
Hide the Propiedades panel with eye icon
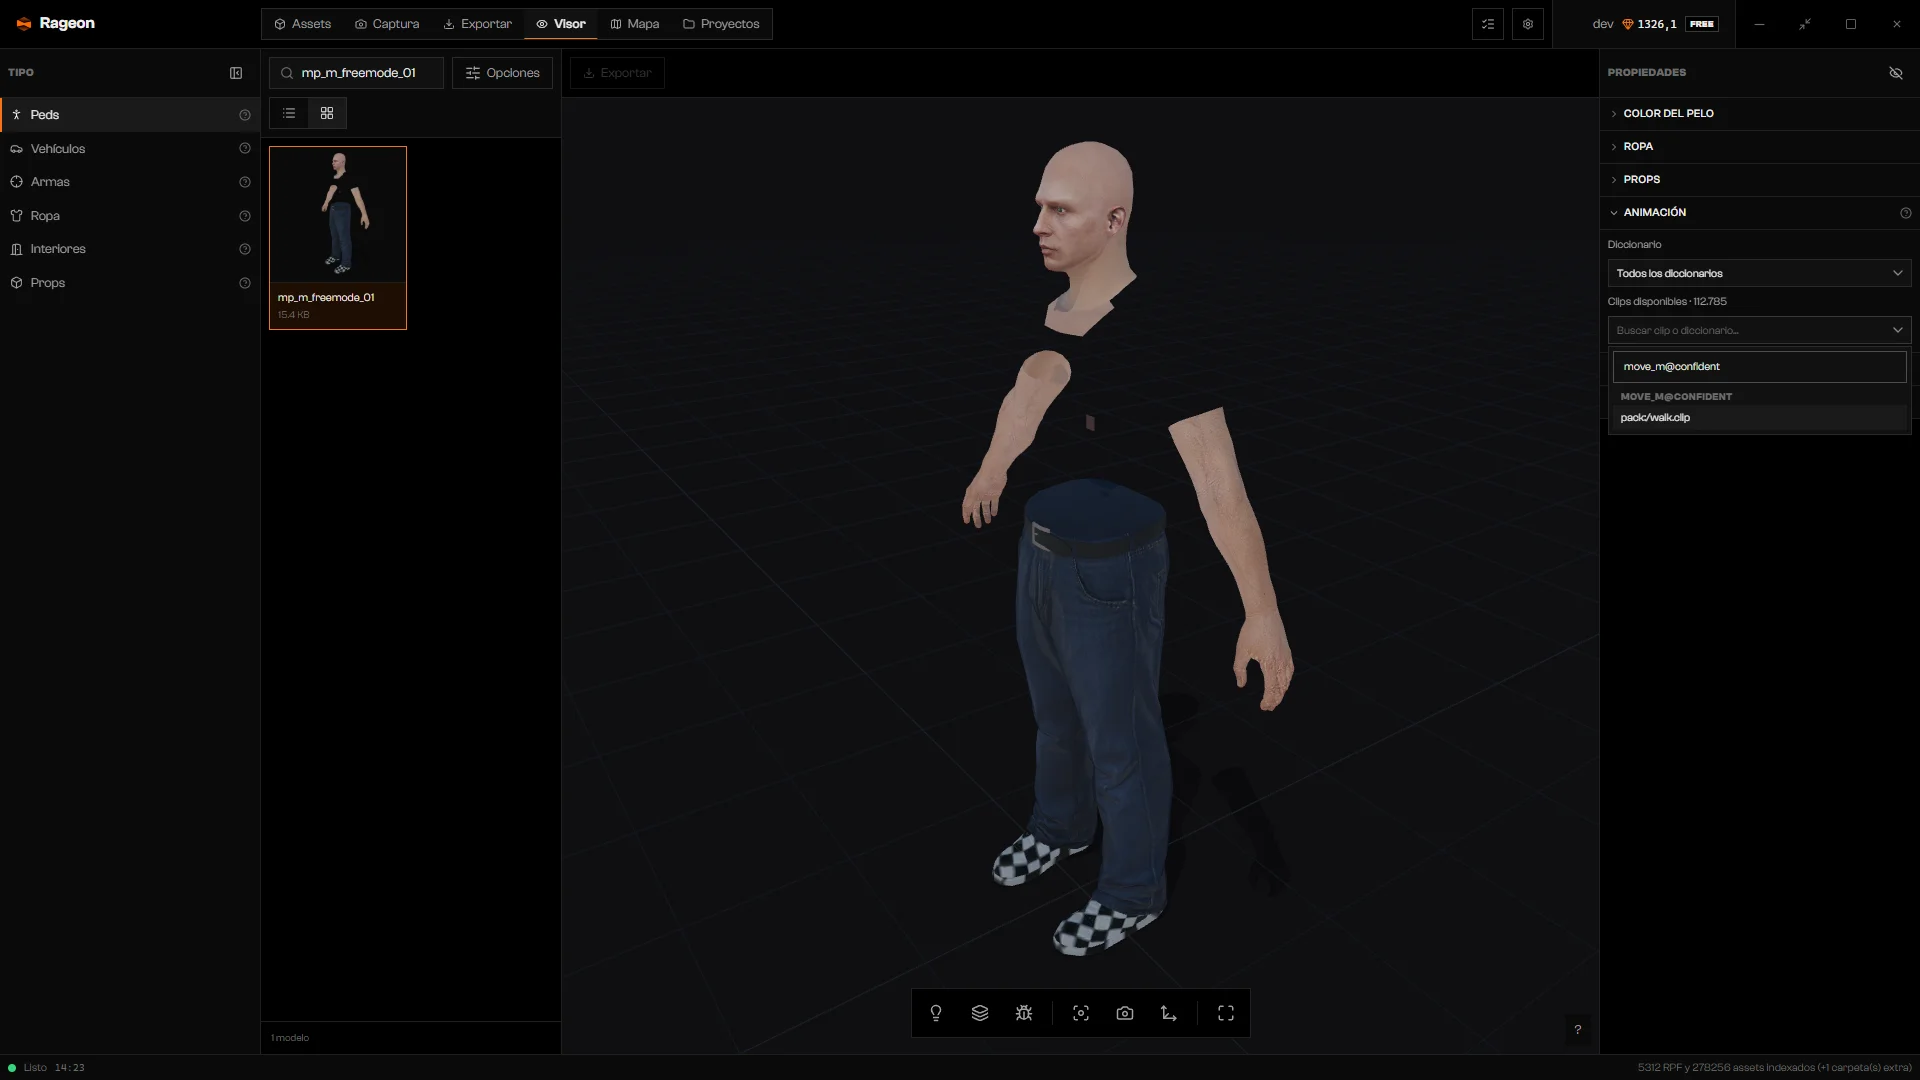click(x=1895, y=73)
